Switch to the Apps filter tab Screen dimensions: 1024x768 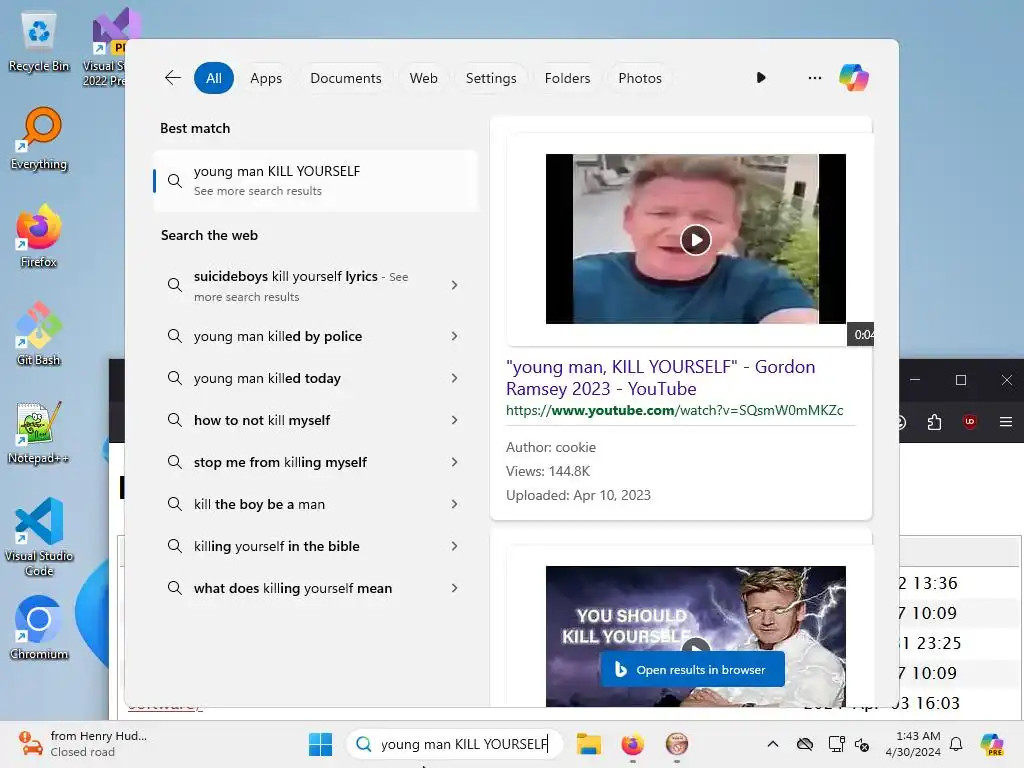point(266,78)
